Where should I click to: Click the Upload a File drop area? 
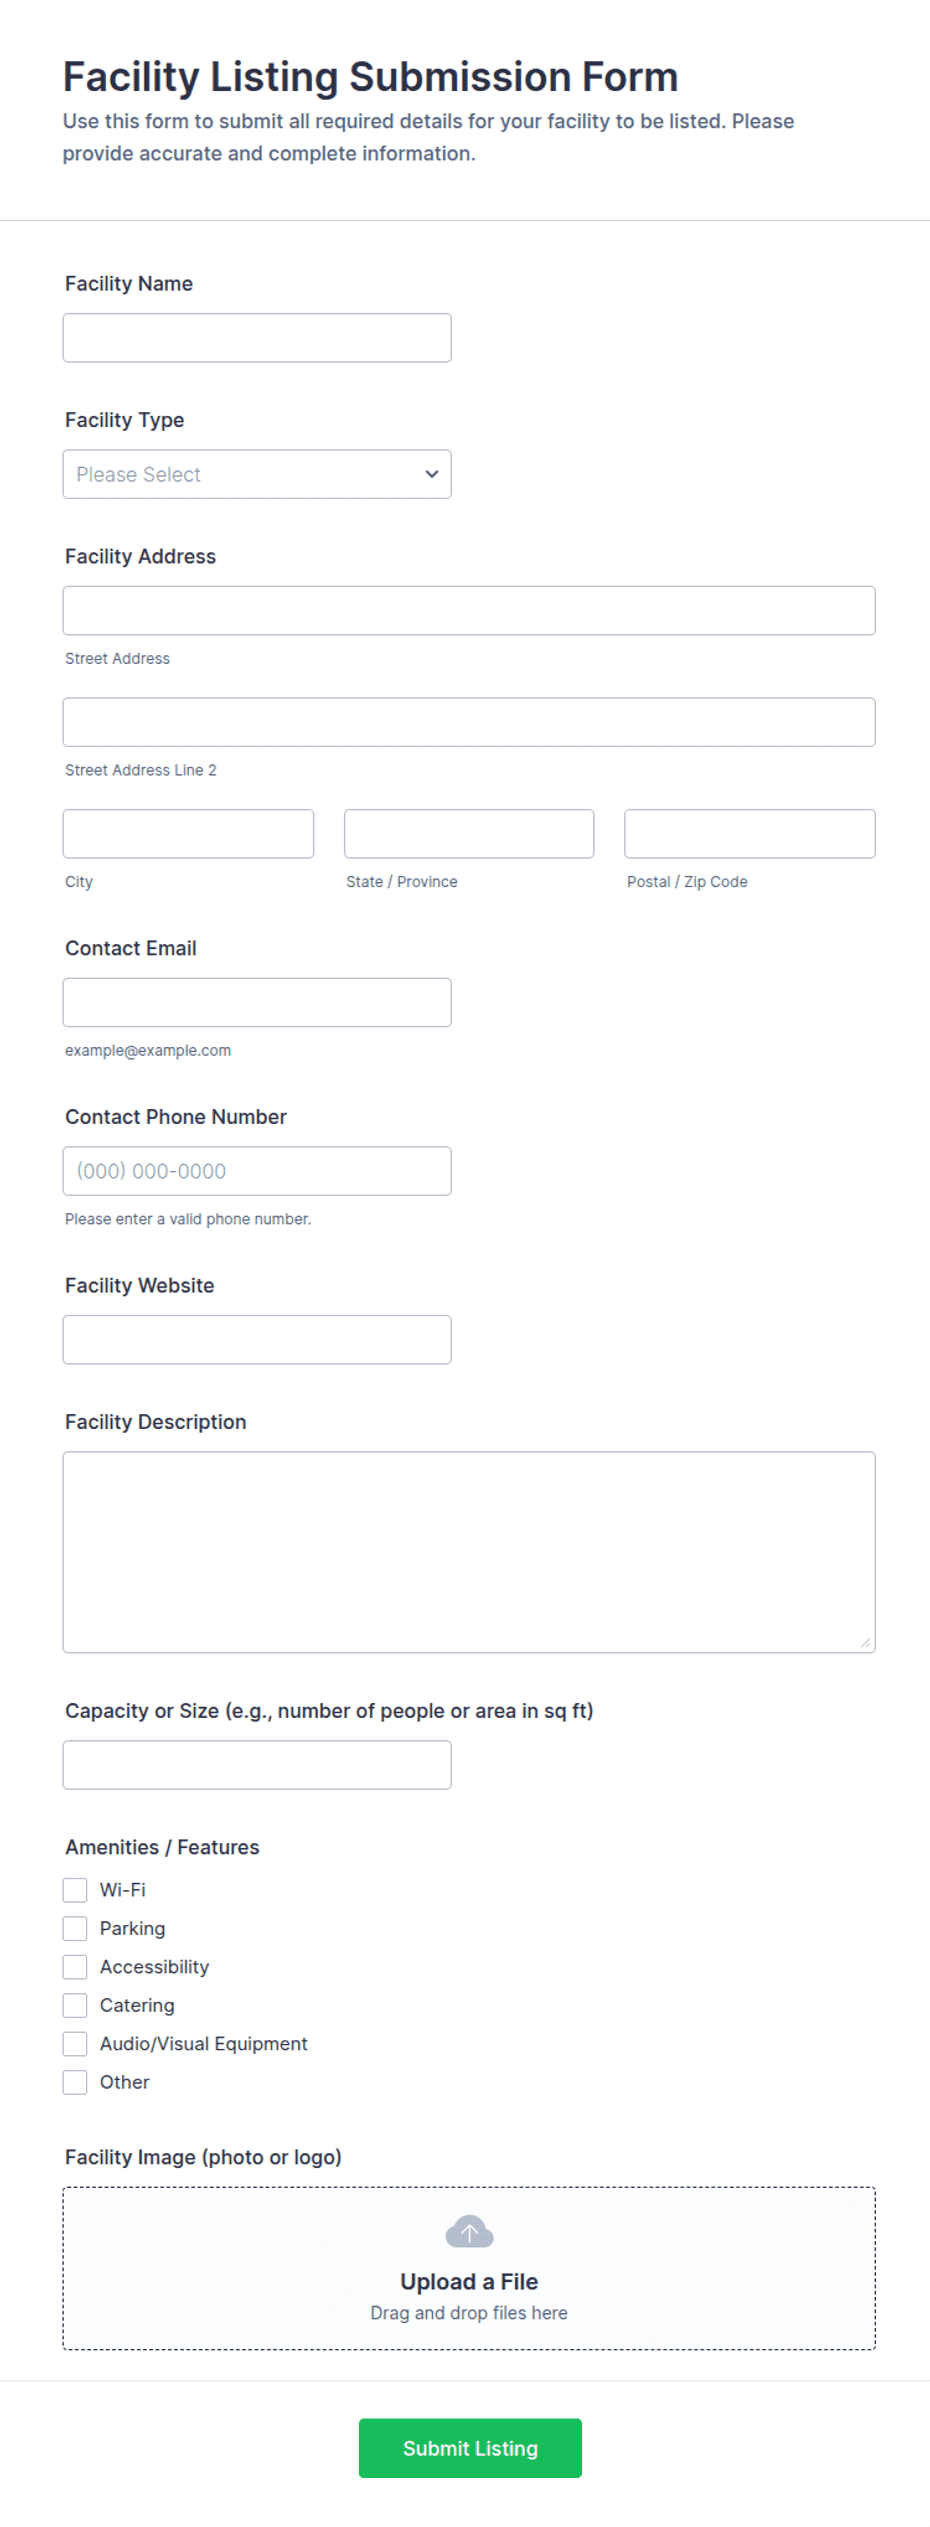469,2268
